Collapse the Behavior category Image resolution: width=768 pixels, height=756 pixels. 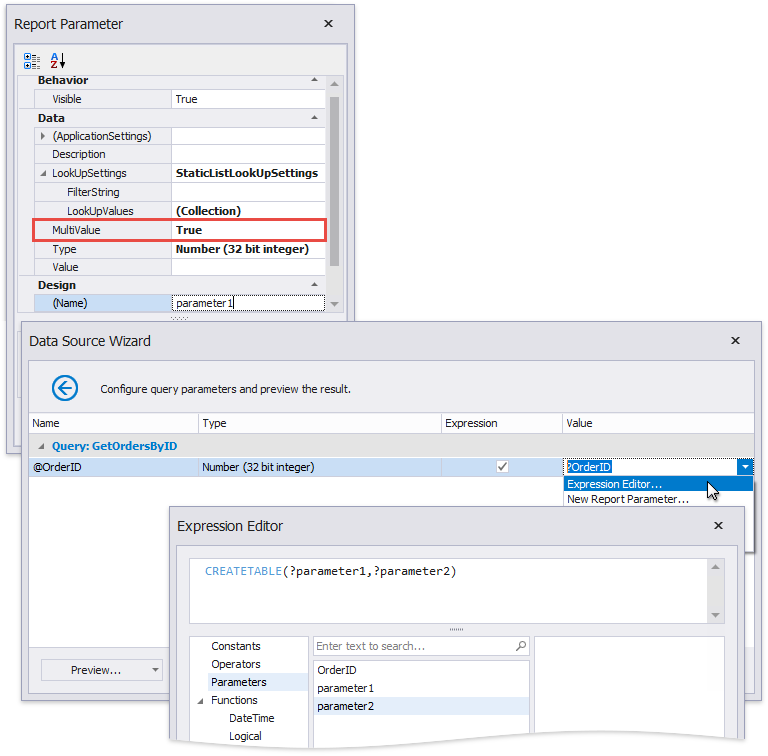pyautogui.click(x=314, y=80)
